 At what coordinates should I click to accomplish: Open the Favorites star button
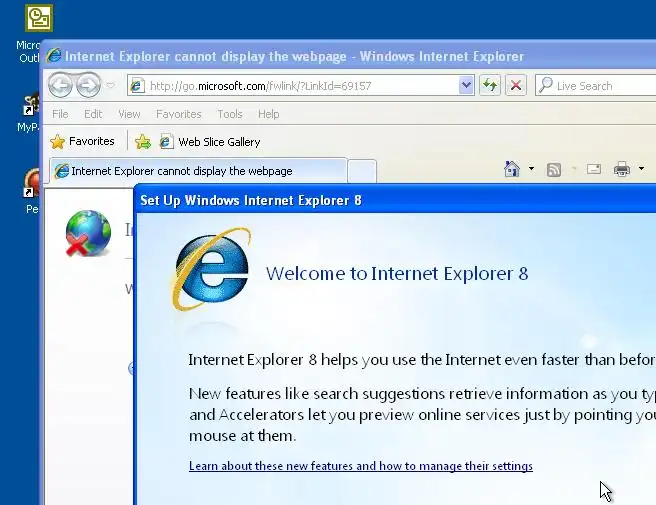click(x=82, y=141)
